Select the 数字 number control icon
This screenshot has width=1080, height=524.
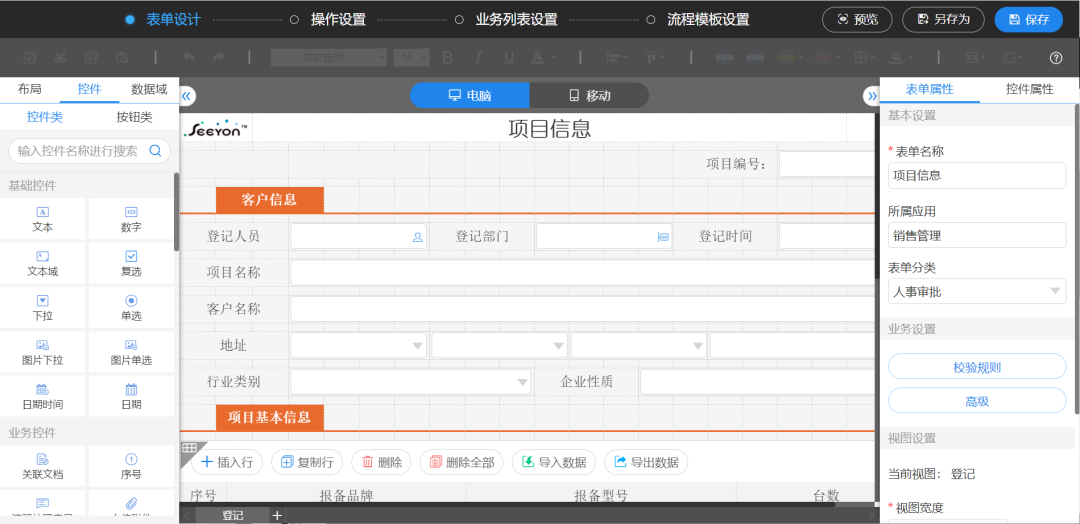[131, 212]
